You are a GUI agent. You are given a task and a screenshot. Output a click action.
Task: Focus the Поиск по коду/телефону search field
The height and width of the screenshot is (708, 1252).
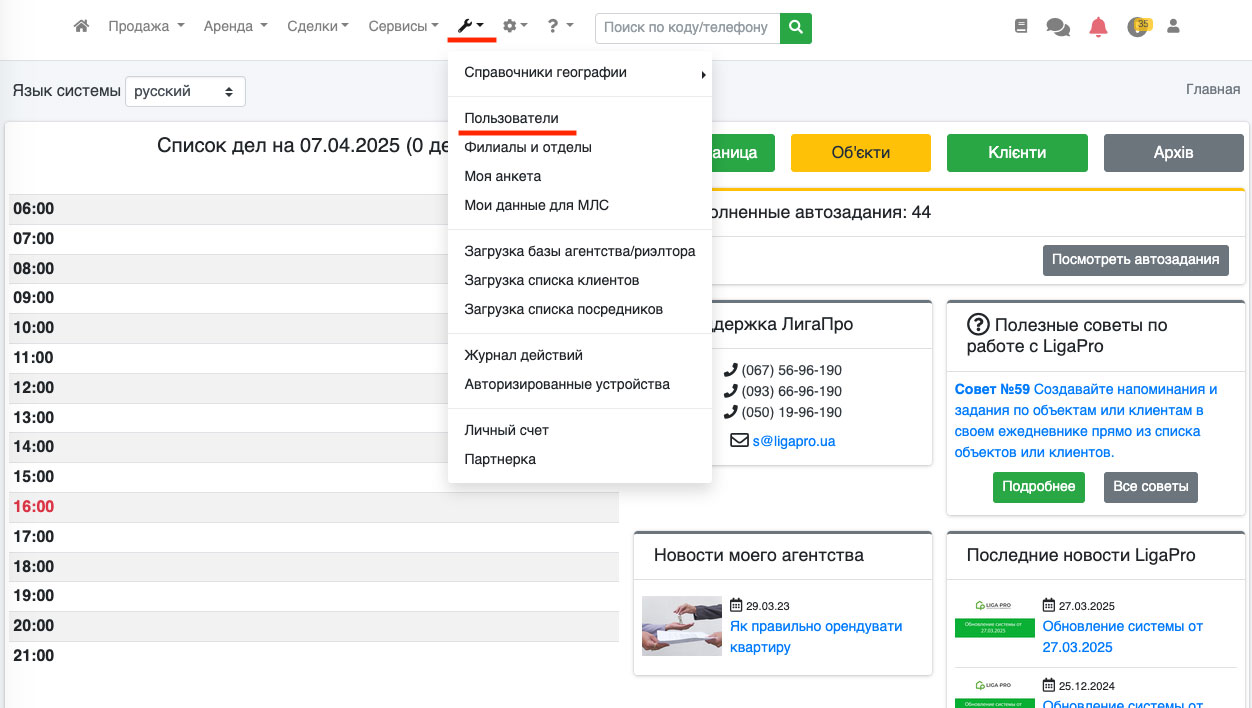(687, 28)
